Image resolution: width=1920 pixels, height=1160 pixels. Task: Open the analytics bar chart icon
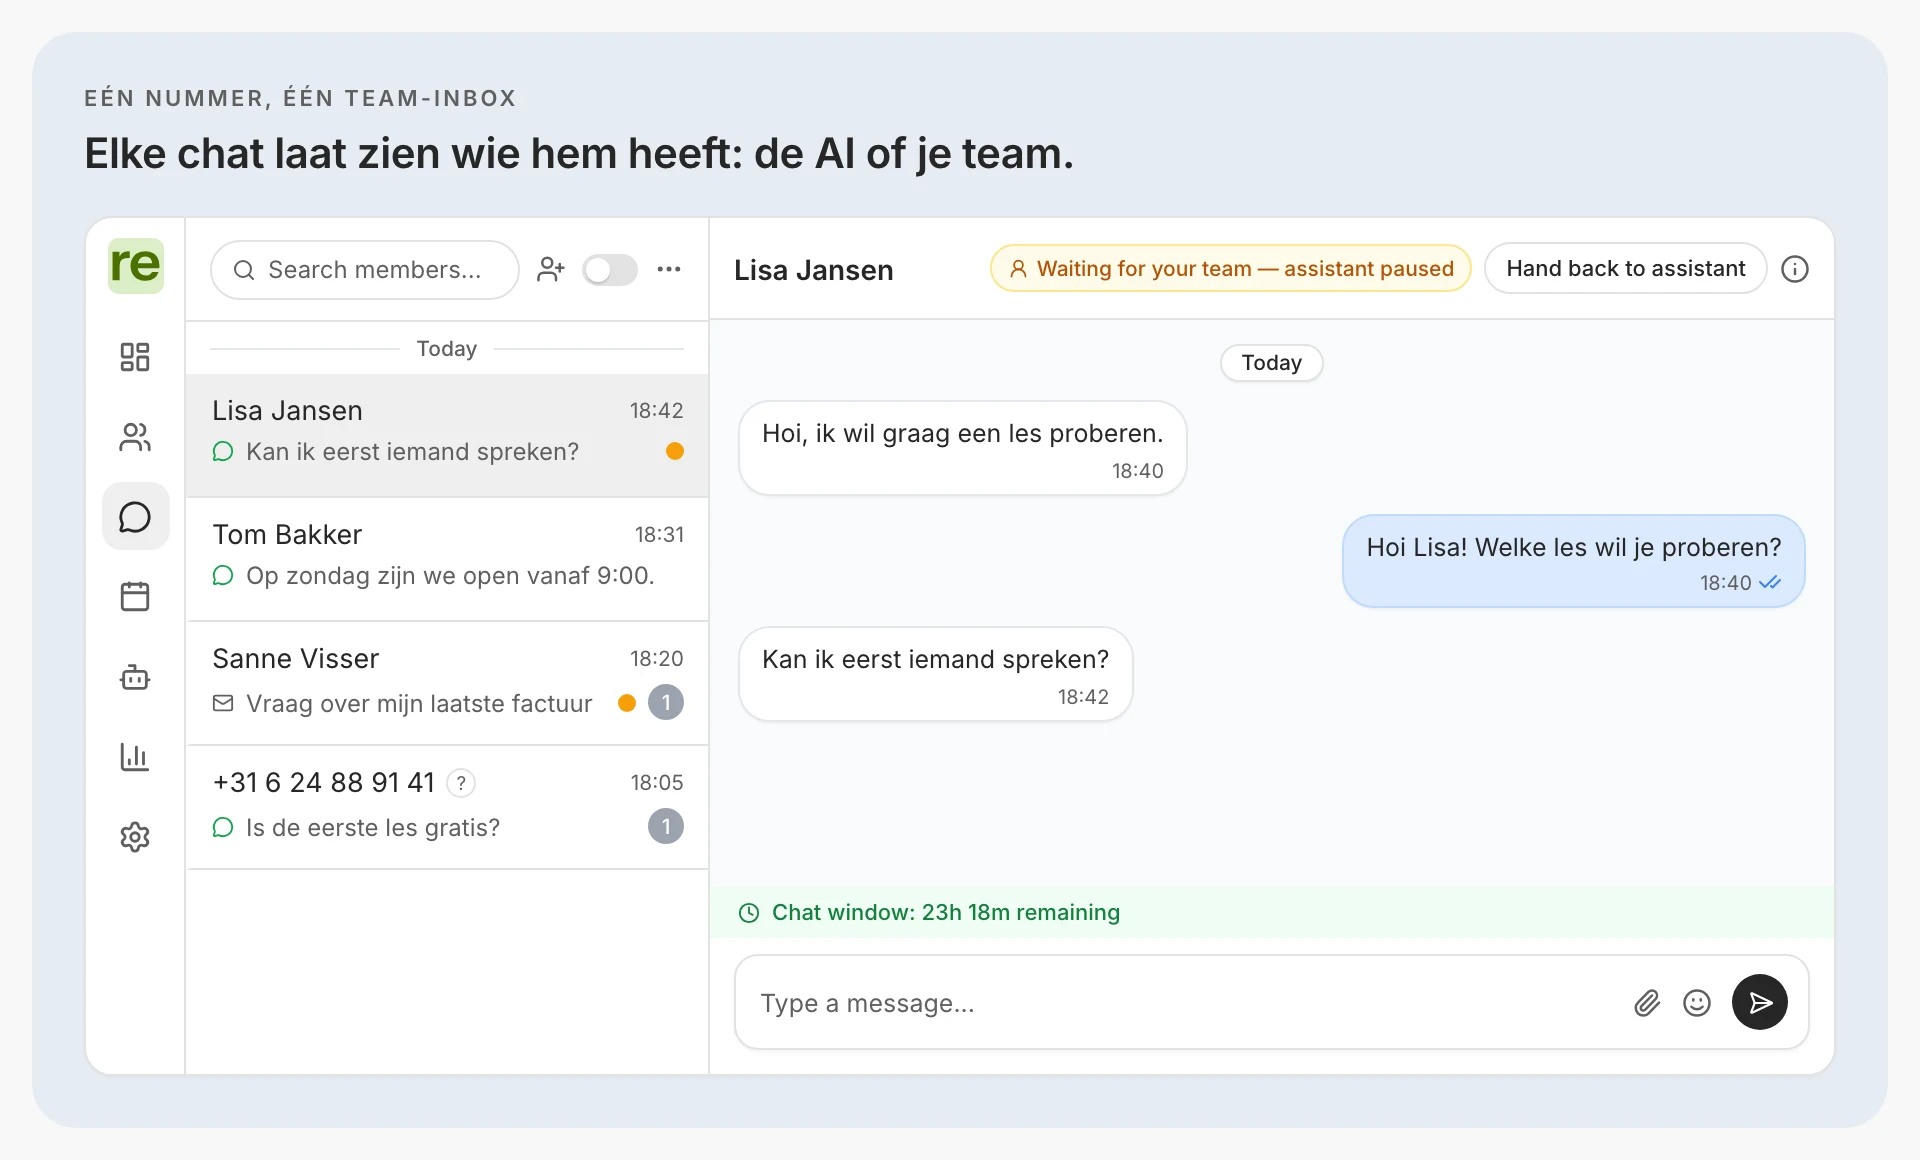[x=135, y=757]
